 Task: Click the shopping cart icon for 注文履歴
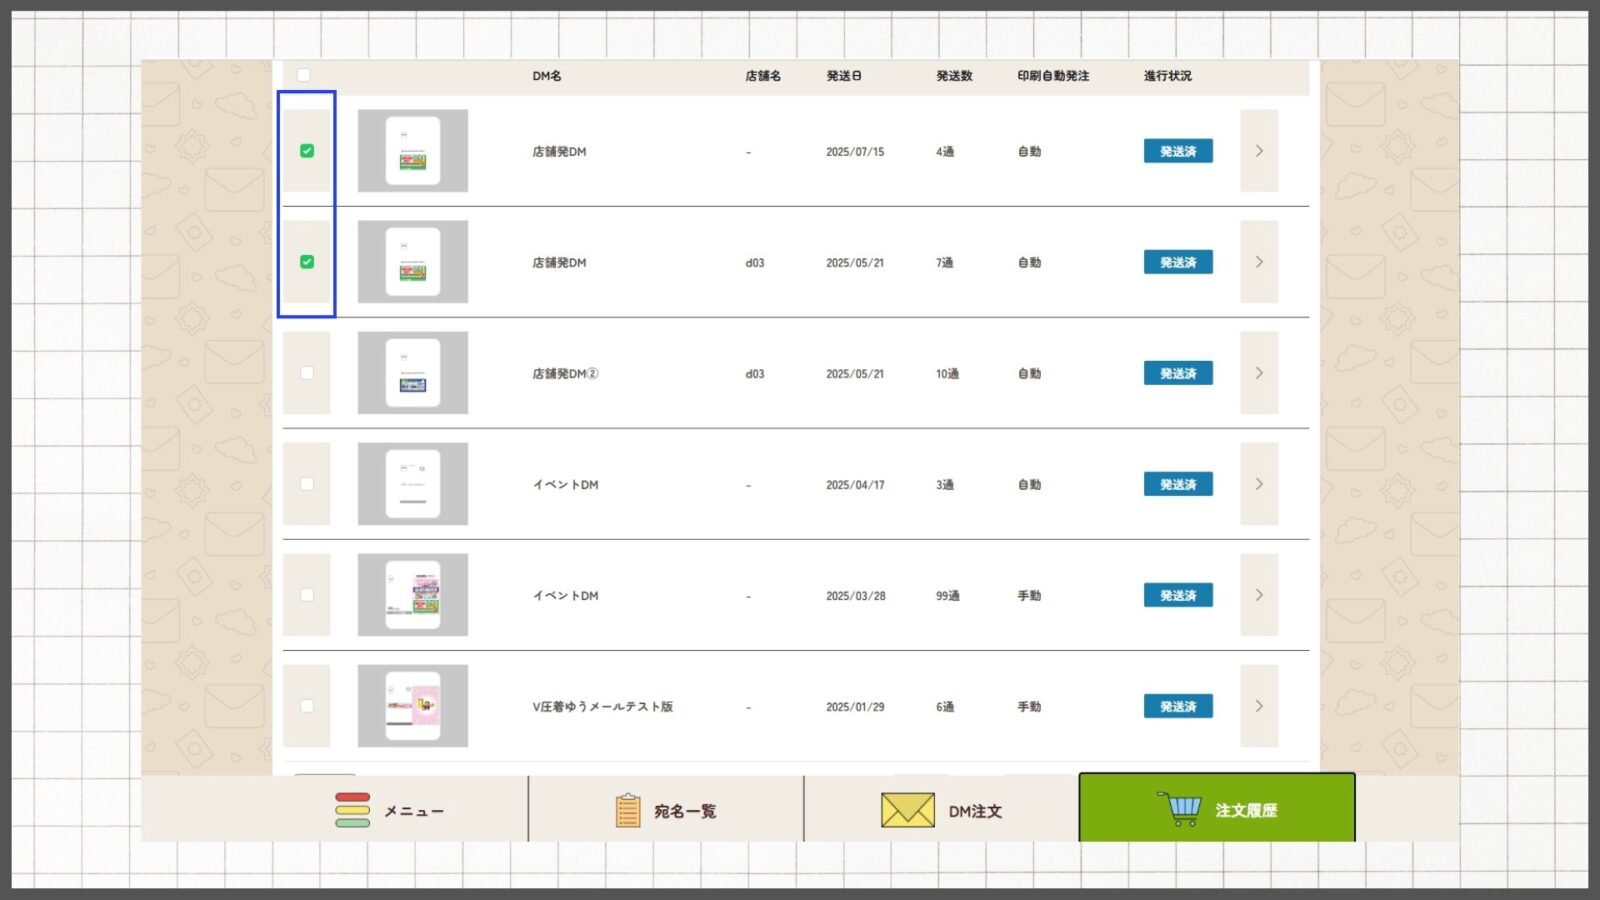pos(1182,809)
